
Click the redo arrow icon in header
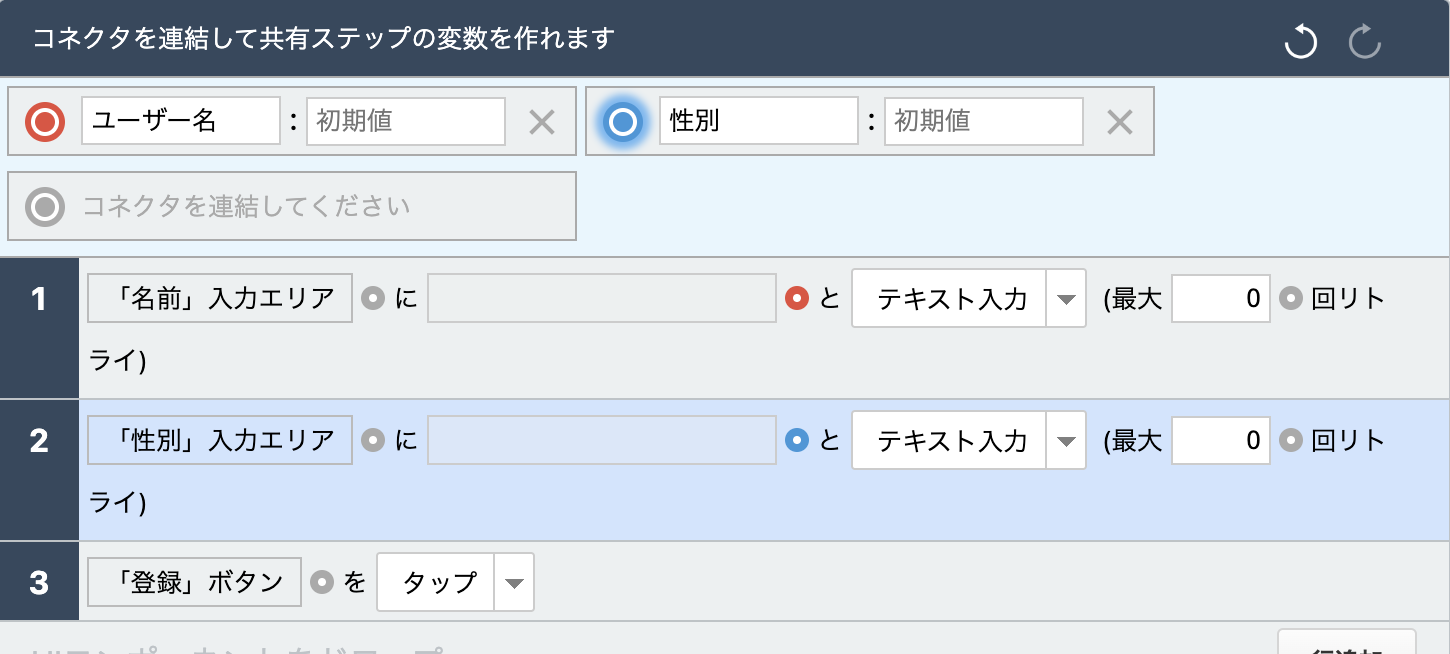tap(1365, 42)
